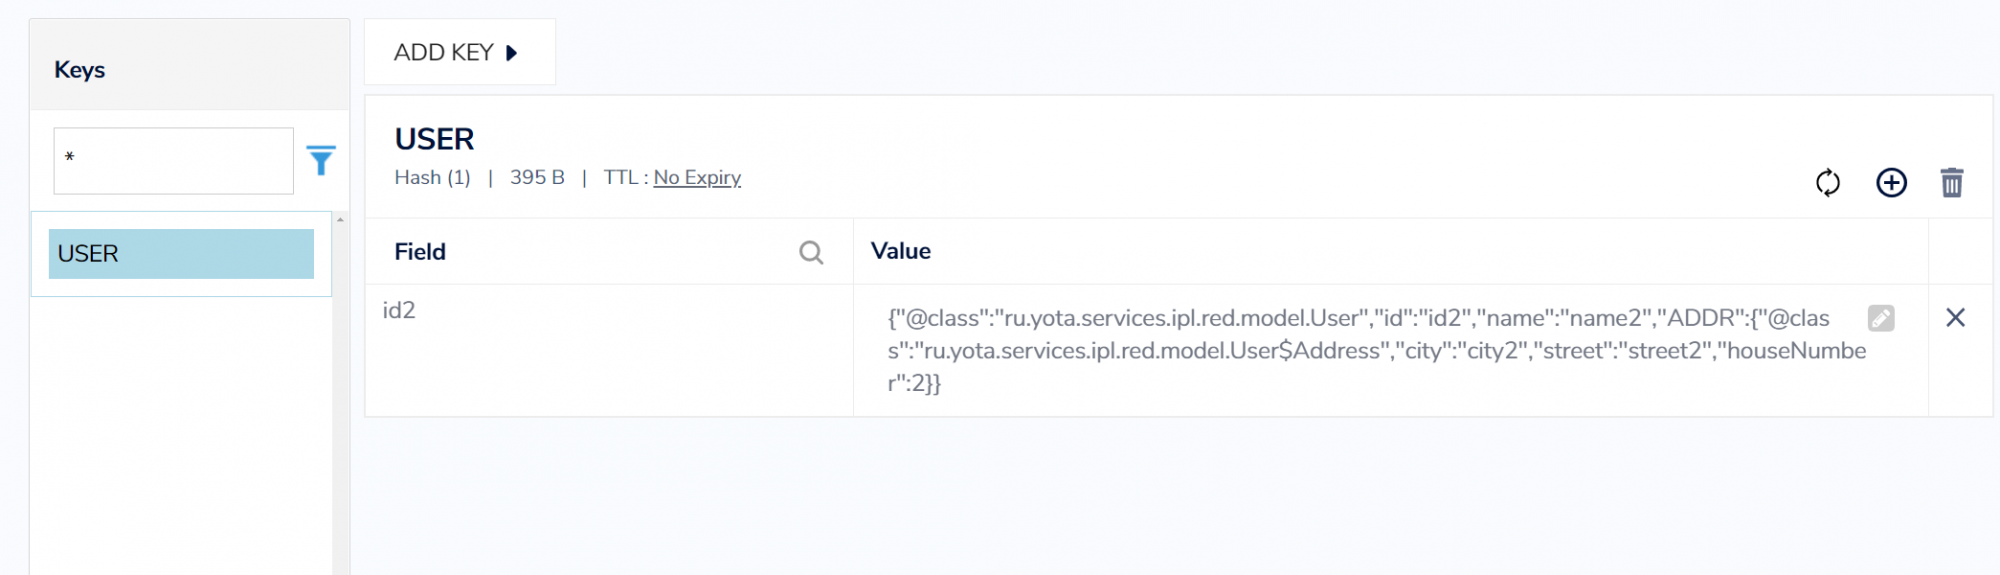Remove the id2 field with X icon
The height and width of the screenshot is (575, 2000).
pos(1955,318)
